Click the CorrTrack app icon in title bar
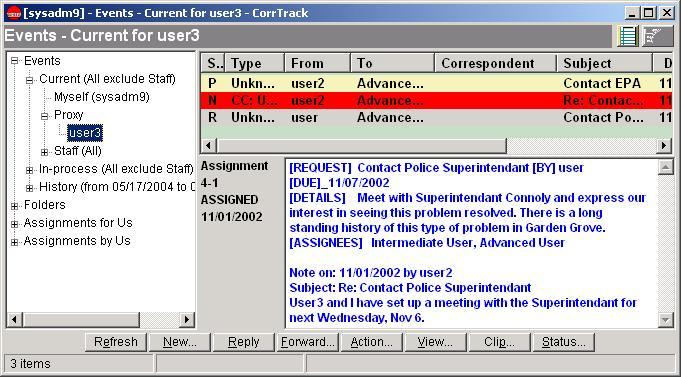The width and height of the screenshot is (681, 377). 13,13
